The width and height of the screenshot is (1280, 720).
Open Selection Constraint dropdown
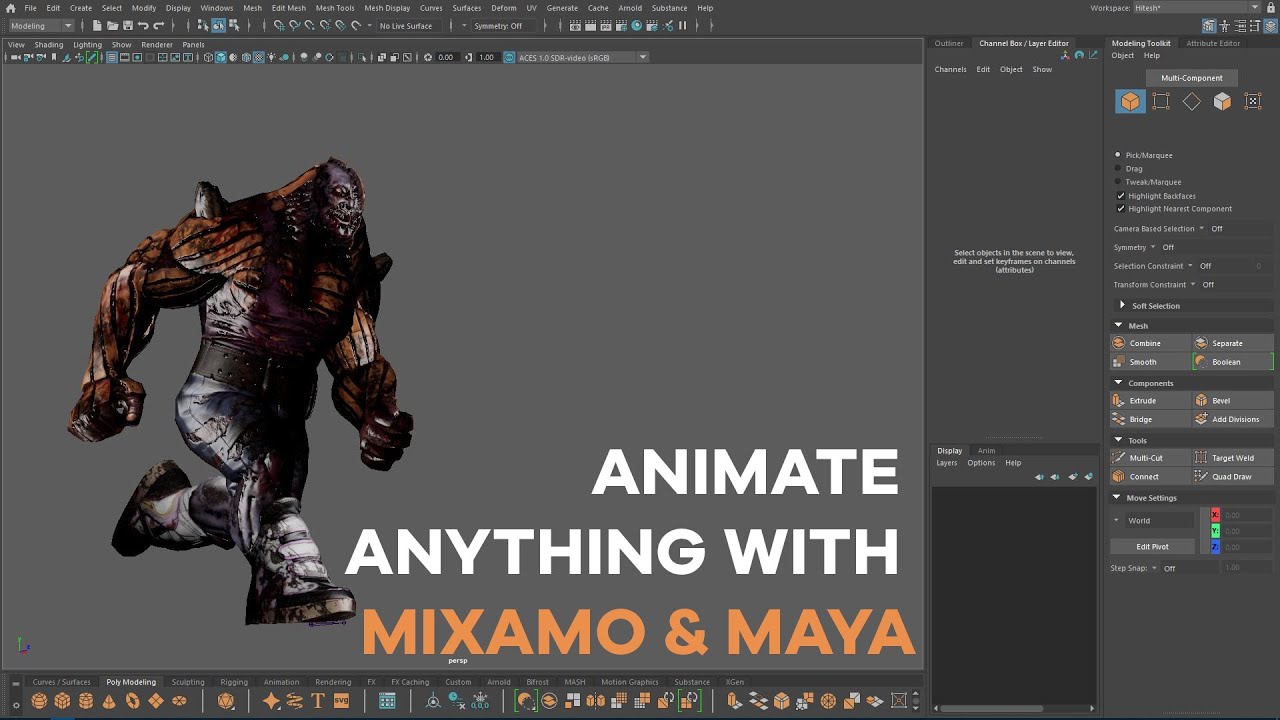[1190, 266]
